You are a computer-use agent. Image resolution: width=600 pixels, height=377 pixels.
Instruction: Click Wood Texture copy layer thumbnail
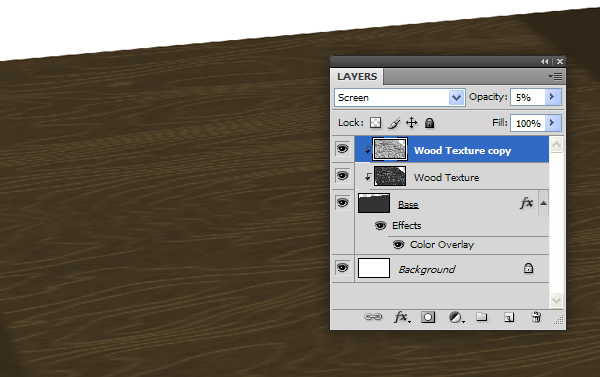coord(390,149)
